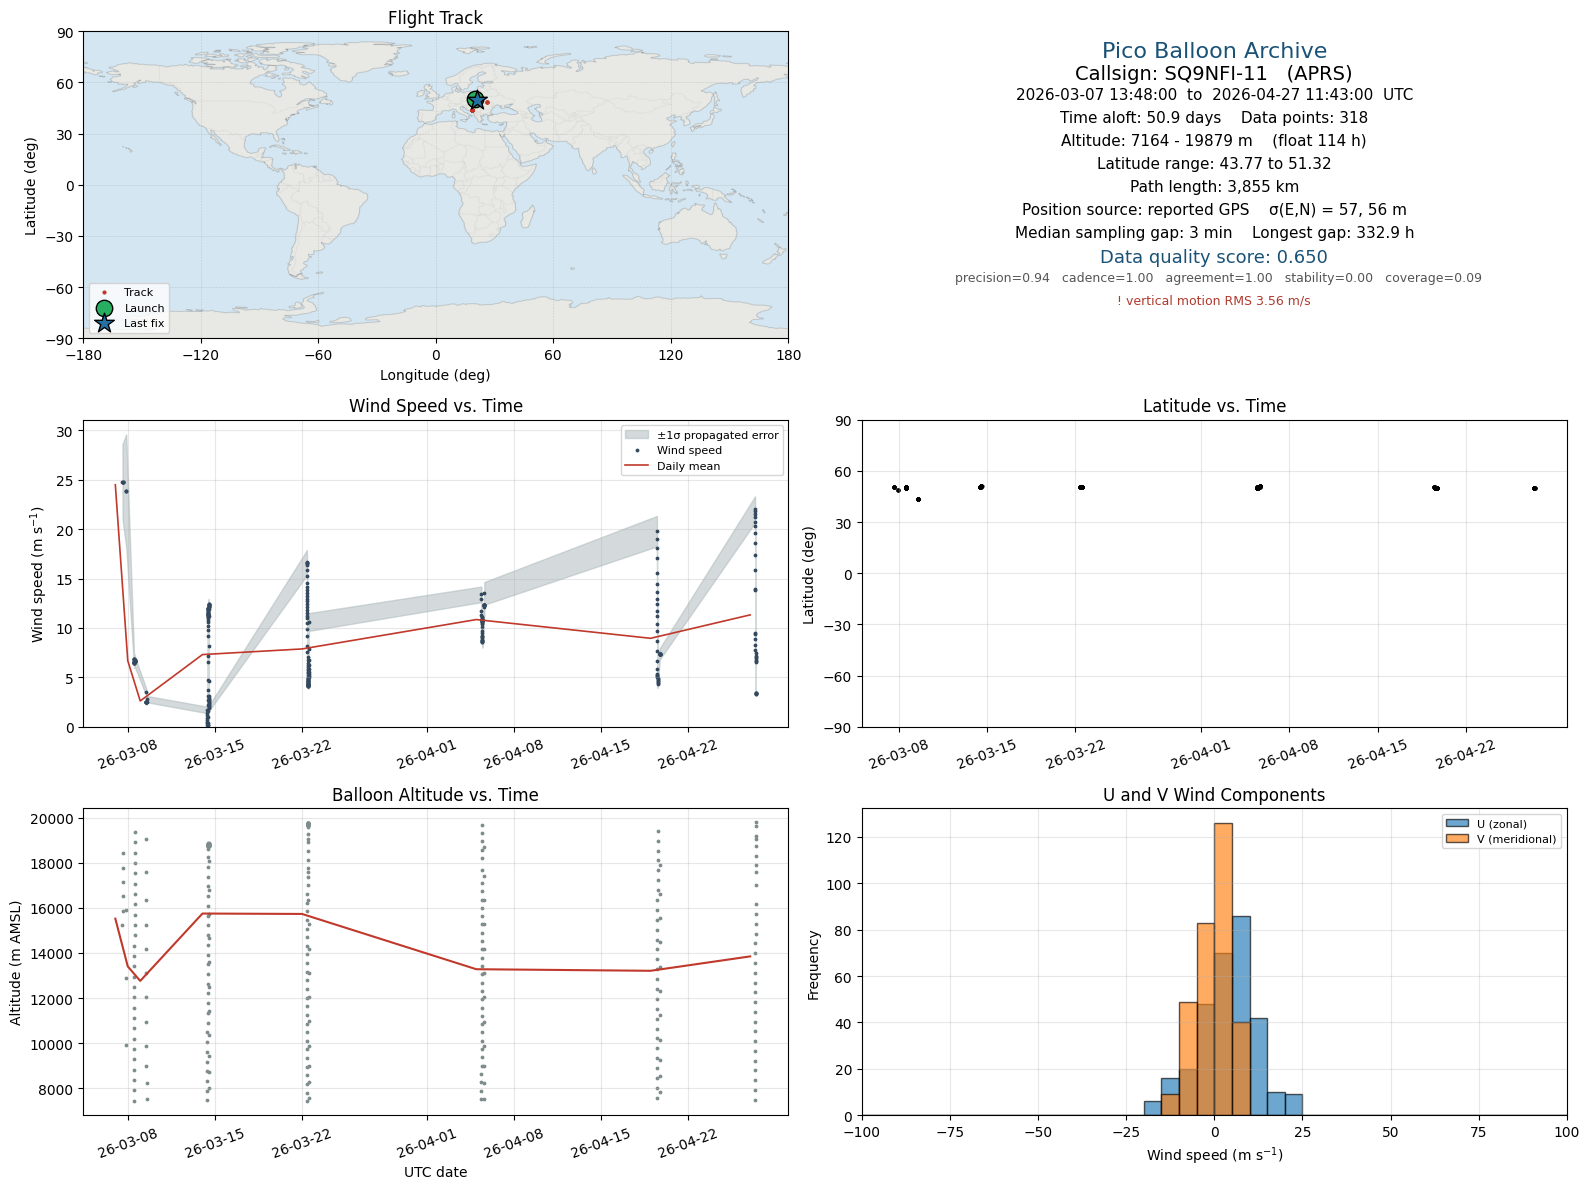1590x1189 pixels.
Task: Click the 'Latitude range: 43.77 to 51.32' text
Action: [x=1214, y=164]
